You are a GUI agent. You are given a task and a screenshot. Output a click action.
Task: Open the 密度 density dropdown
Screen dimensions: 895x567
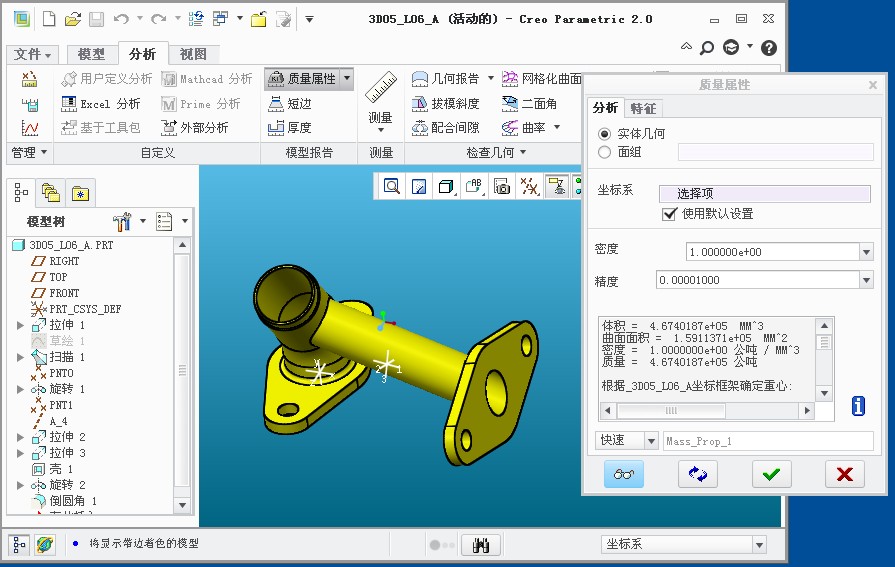[x=866, y=252]
